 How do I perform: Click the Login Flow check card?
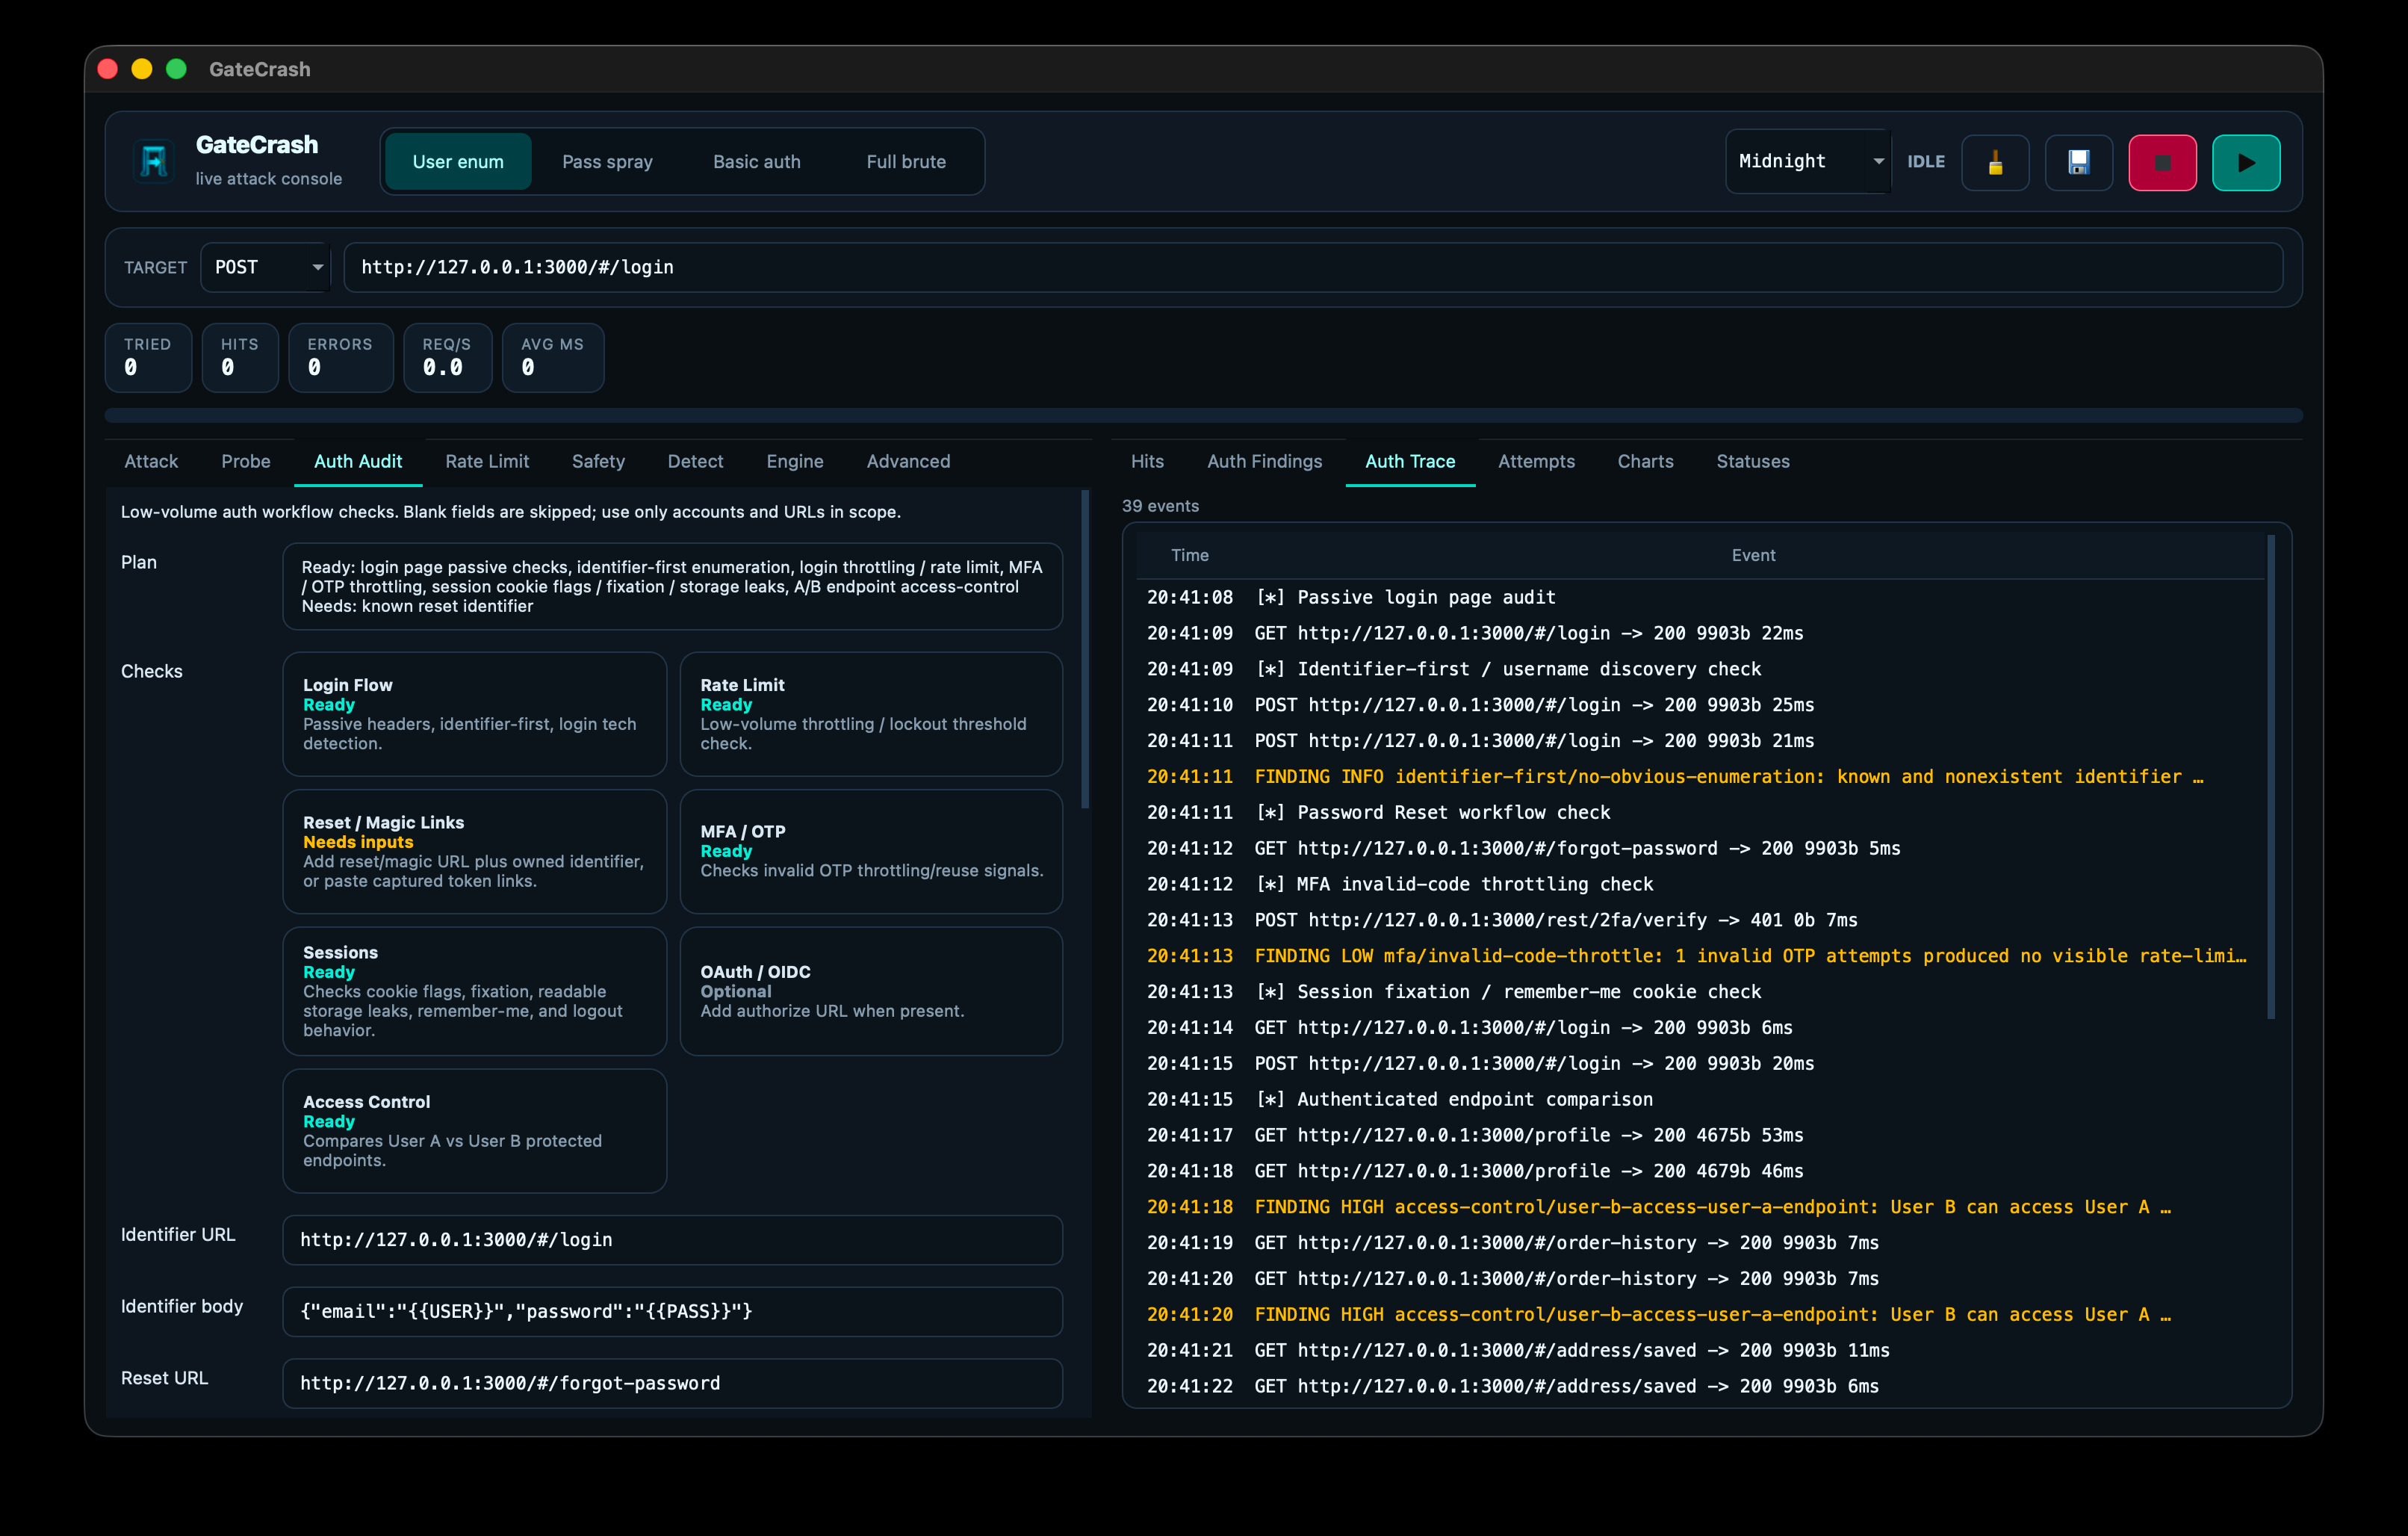[x=474, y=714]
